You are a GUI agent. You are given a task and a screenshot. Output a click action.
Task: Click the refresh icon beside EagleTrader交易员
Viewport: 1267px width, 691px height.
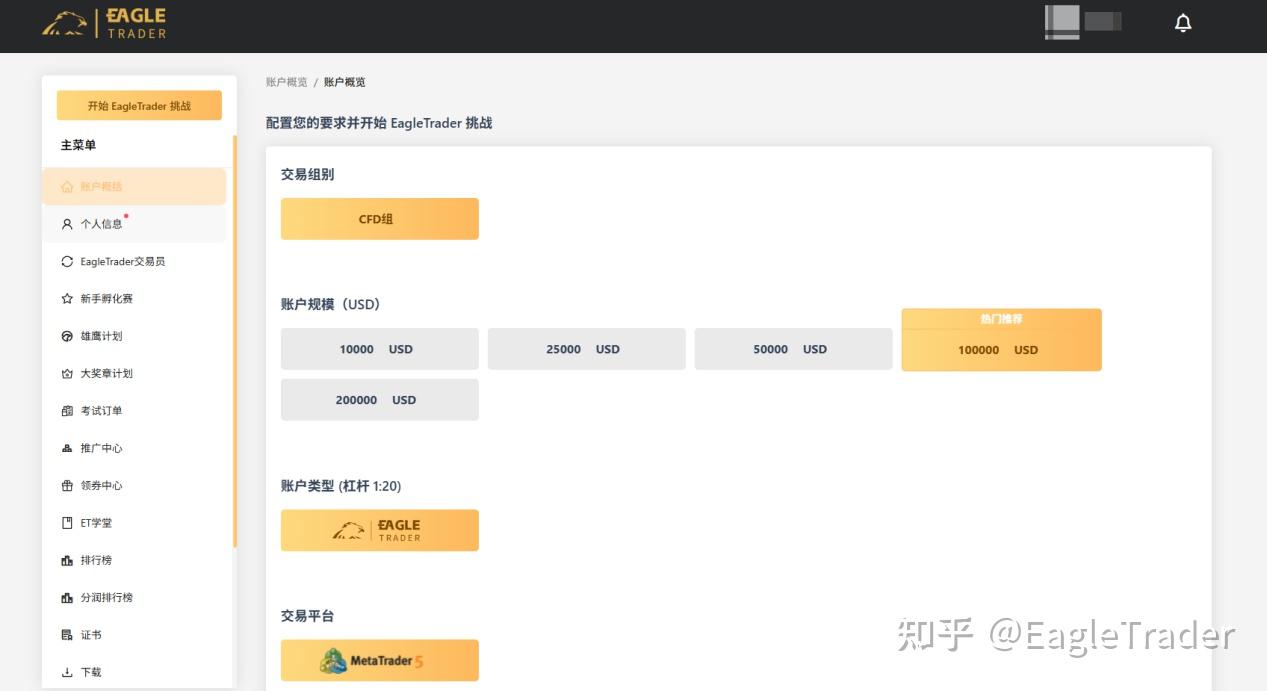point(67,261)
